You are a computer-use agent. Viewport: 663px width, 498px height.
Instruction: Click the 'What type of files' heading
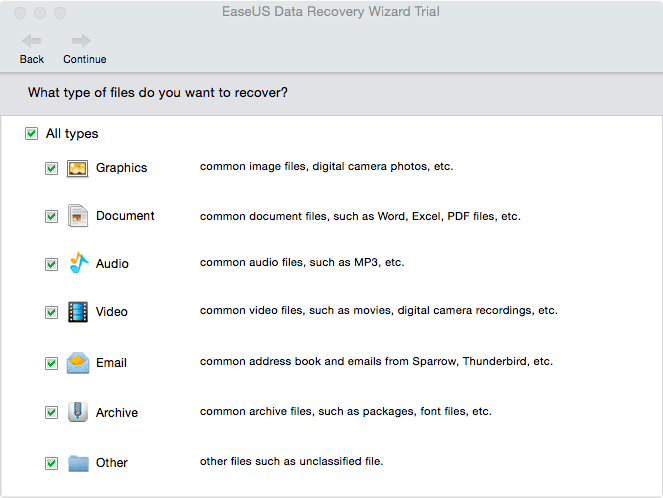pyautogui.click(x=158, y=93)
